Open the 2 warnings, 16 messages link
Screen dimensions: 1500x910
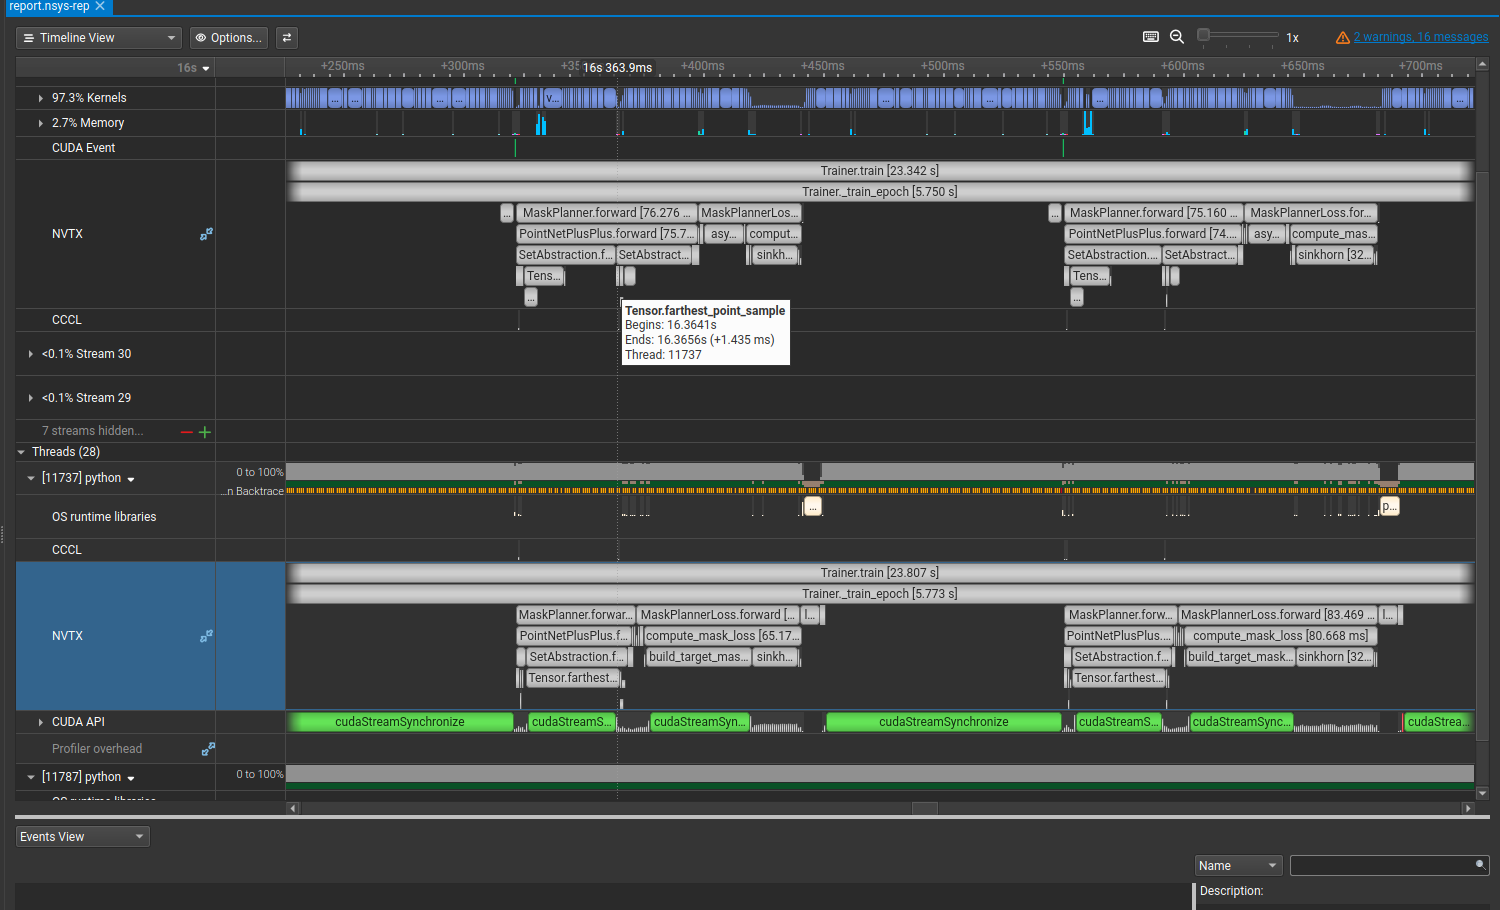coord(1421,37)
